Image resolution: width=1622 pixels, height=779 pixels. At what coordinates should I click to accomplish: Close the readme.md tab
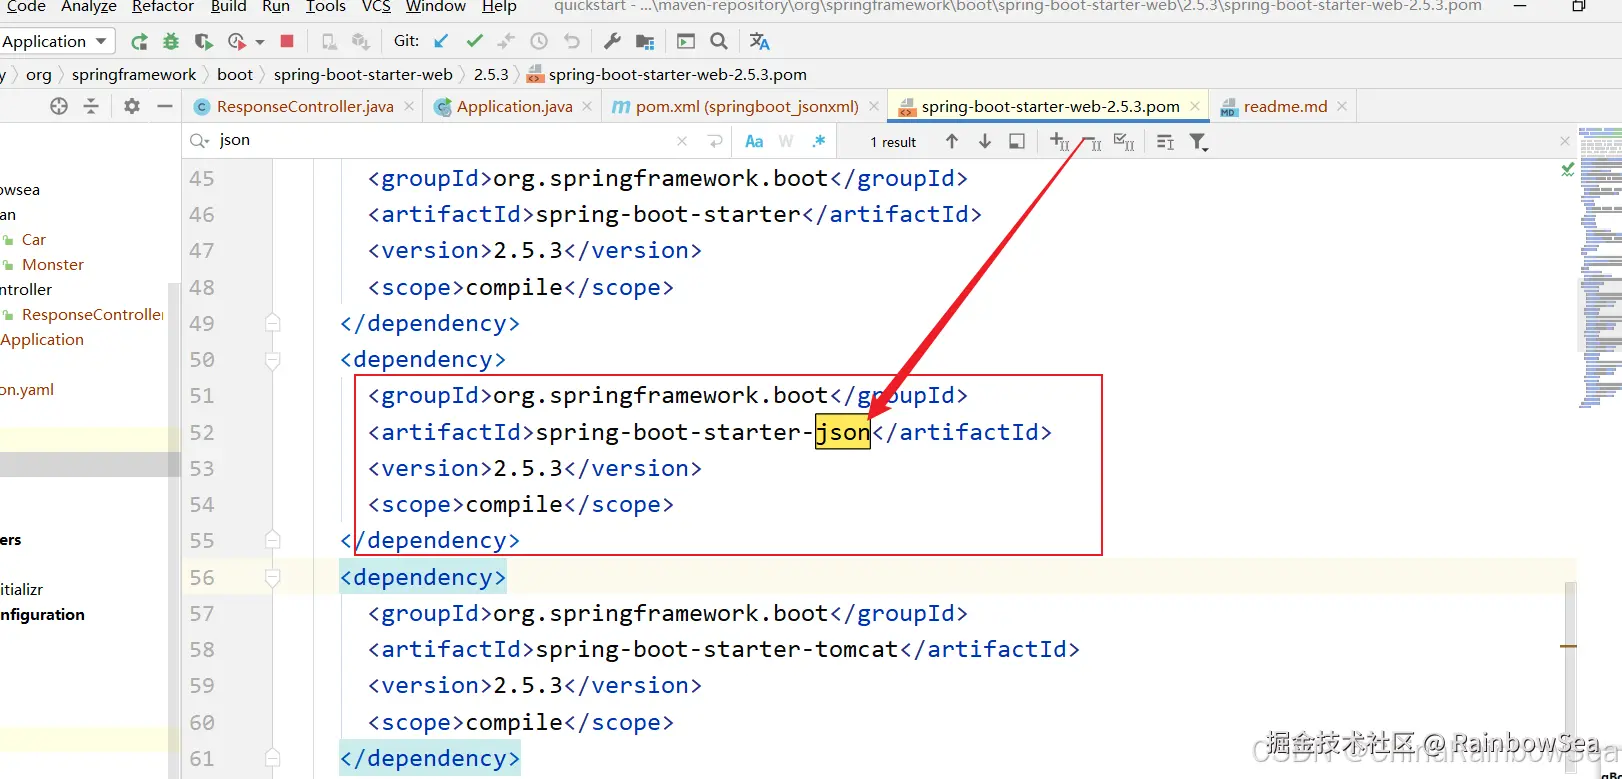(x=1342, y=106)
